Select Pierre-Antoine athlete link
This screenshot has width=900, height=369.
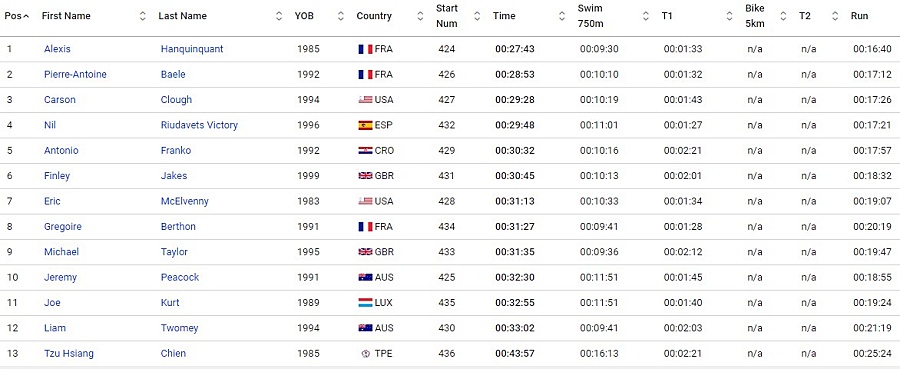click(x=75, y=75)
